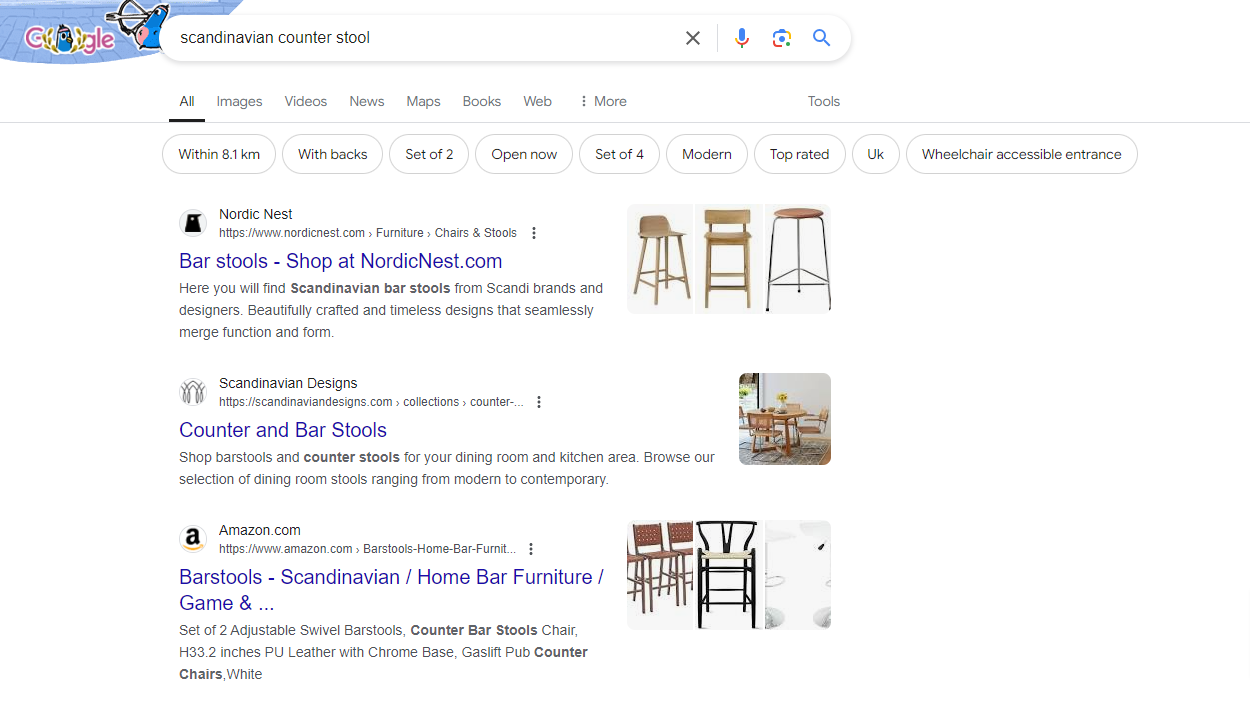Start voice search with microphone icon
This screenshot has width=1250, height=705.
coord(741,38)
